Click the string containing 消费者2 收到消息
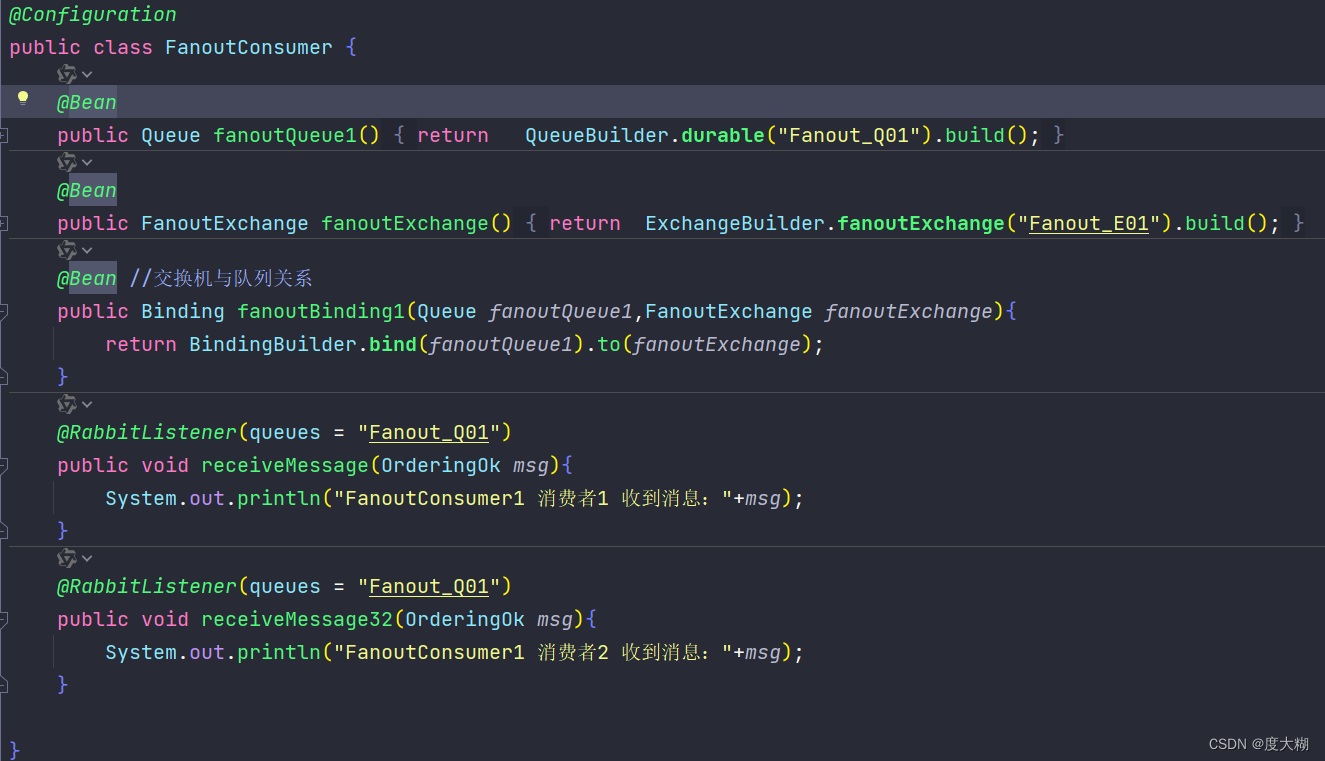Viewport: 1325px width, 761px height. (533, 652)
